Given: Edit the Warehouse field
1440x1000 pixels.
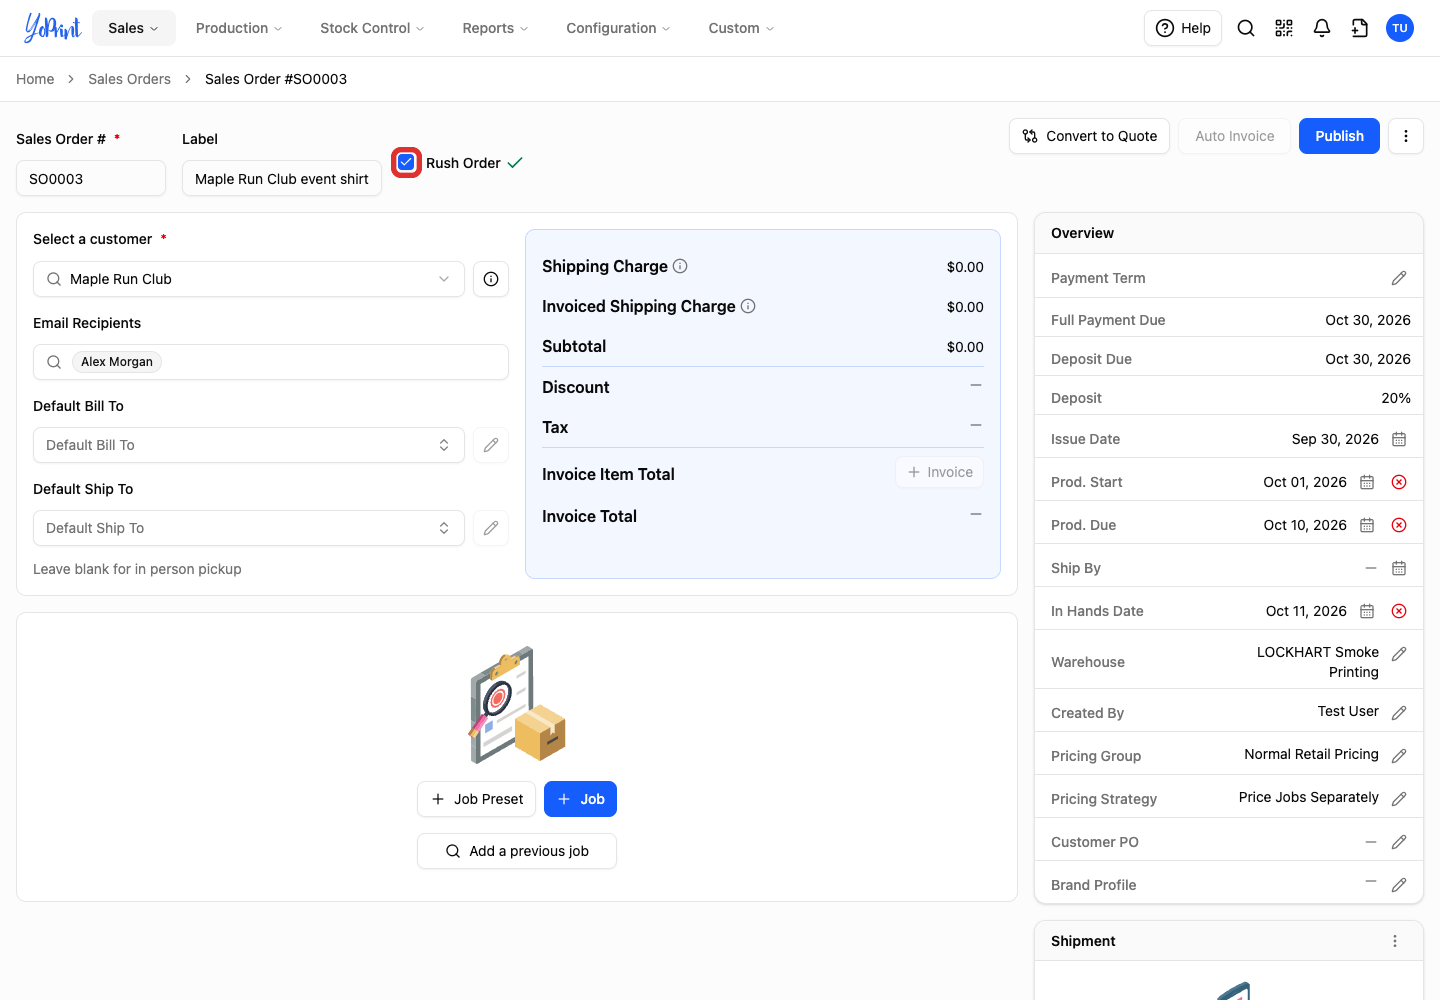Looking at the screenshot, I should (x=1399, y=653).
